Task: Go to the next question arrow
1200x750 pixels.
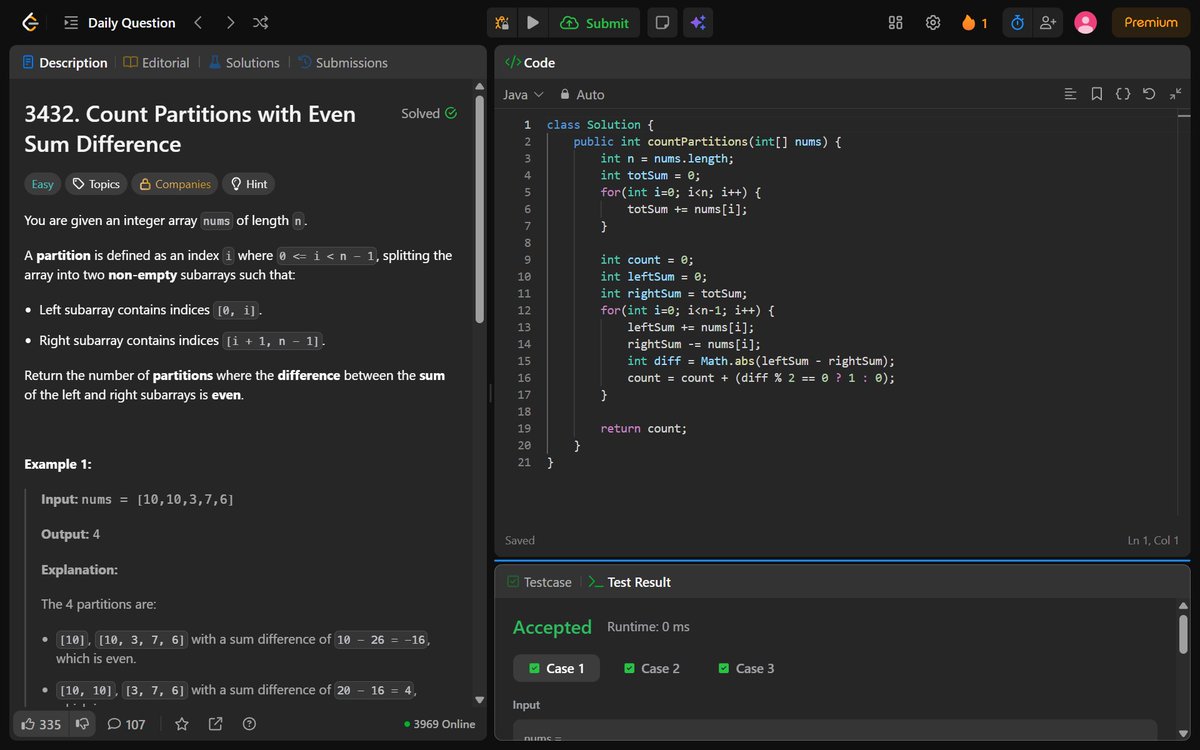Action: 230,22
